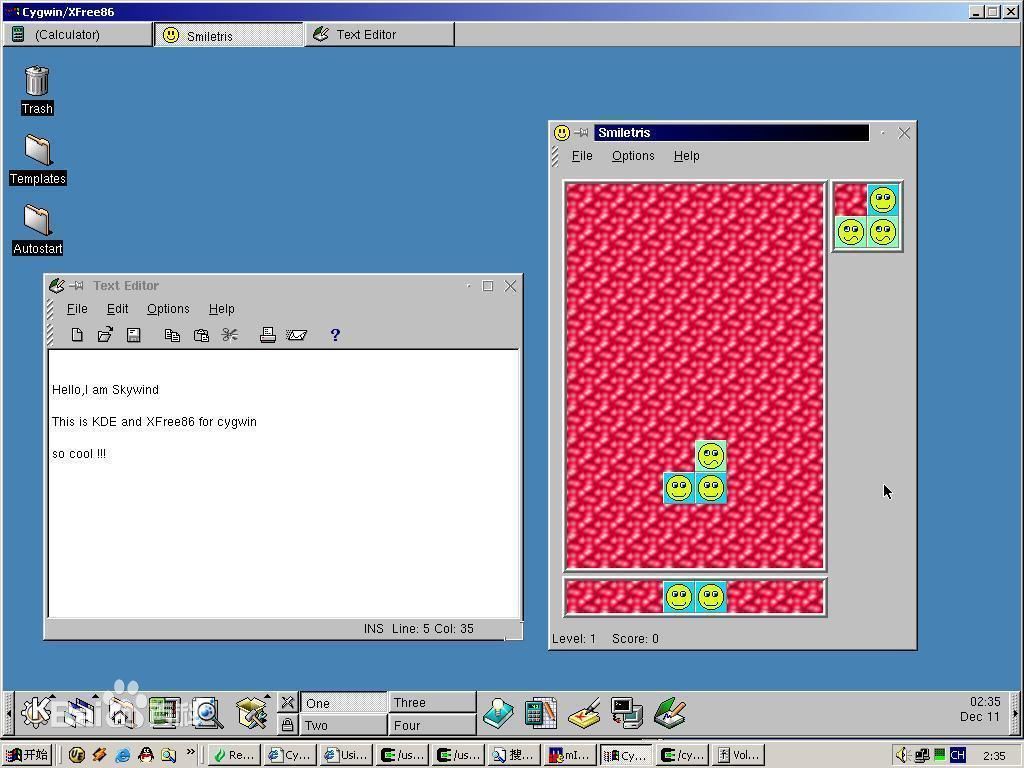This screenshot has width=1024, height=768.
Task: Open the Edit menu in Text Editor
Action: tap(118, 309)
